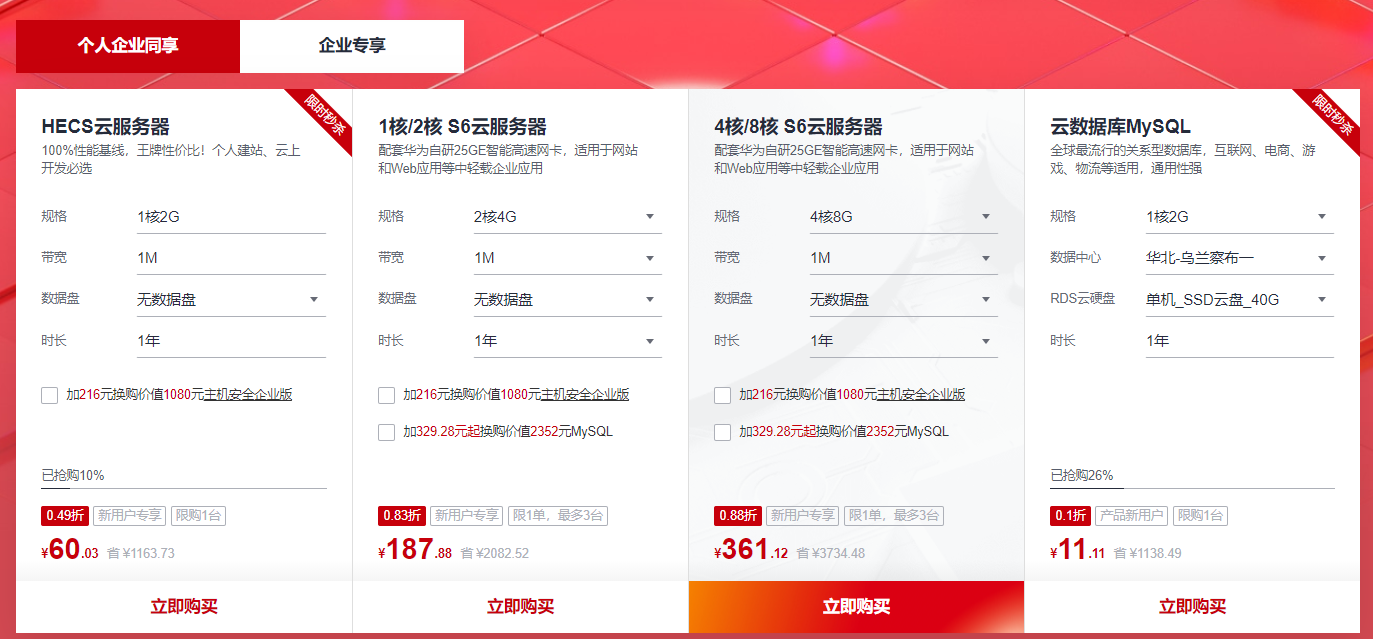Tick 加216元换购 checkbox in HECS云服务器 card
Image resolution: width=1373 pixels, height=639 pixels.
[x=50, y=395]
